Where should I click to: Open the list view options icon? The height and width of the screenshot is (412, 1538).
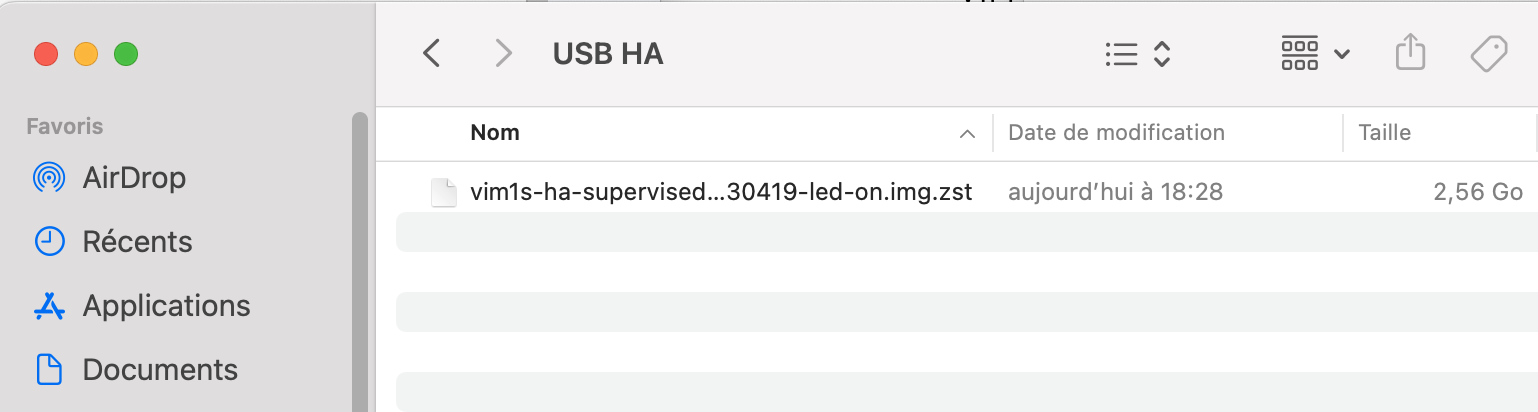1122,53
